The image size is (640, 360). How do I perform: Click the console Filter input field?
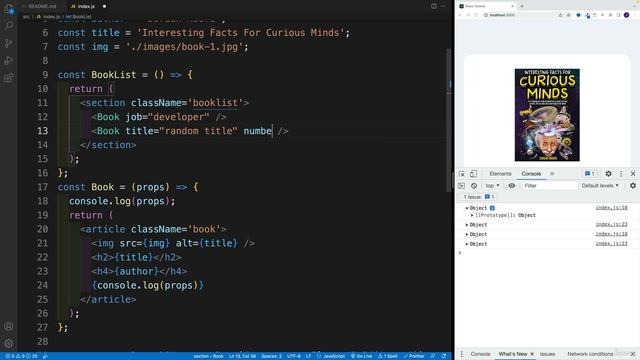(549, 186)
